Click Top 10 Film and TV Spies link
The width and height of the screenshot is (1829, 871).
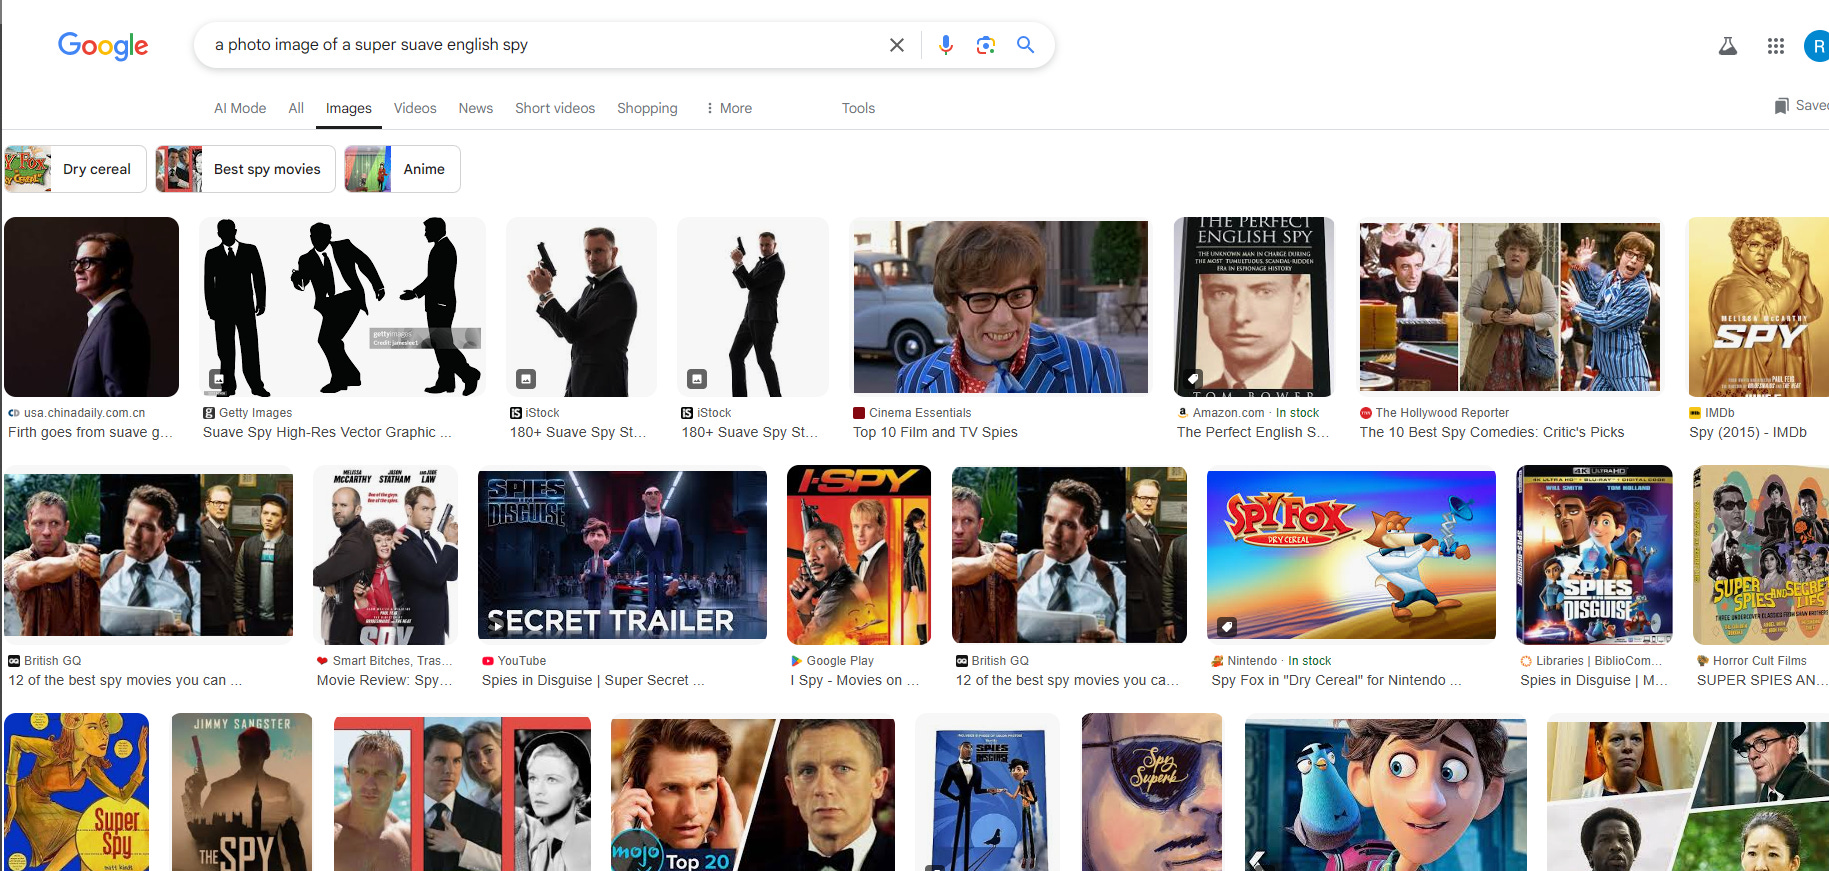coord(935,432)
